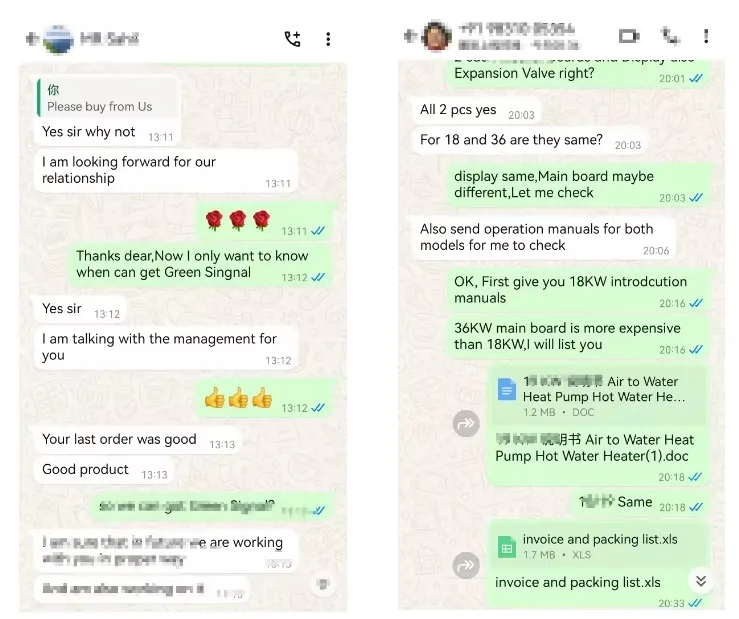This screenshot has height=619, width=739.
Task: Tap the '36KW main board is more expensive' message
Action: coord(579,336)
